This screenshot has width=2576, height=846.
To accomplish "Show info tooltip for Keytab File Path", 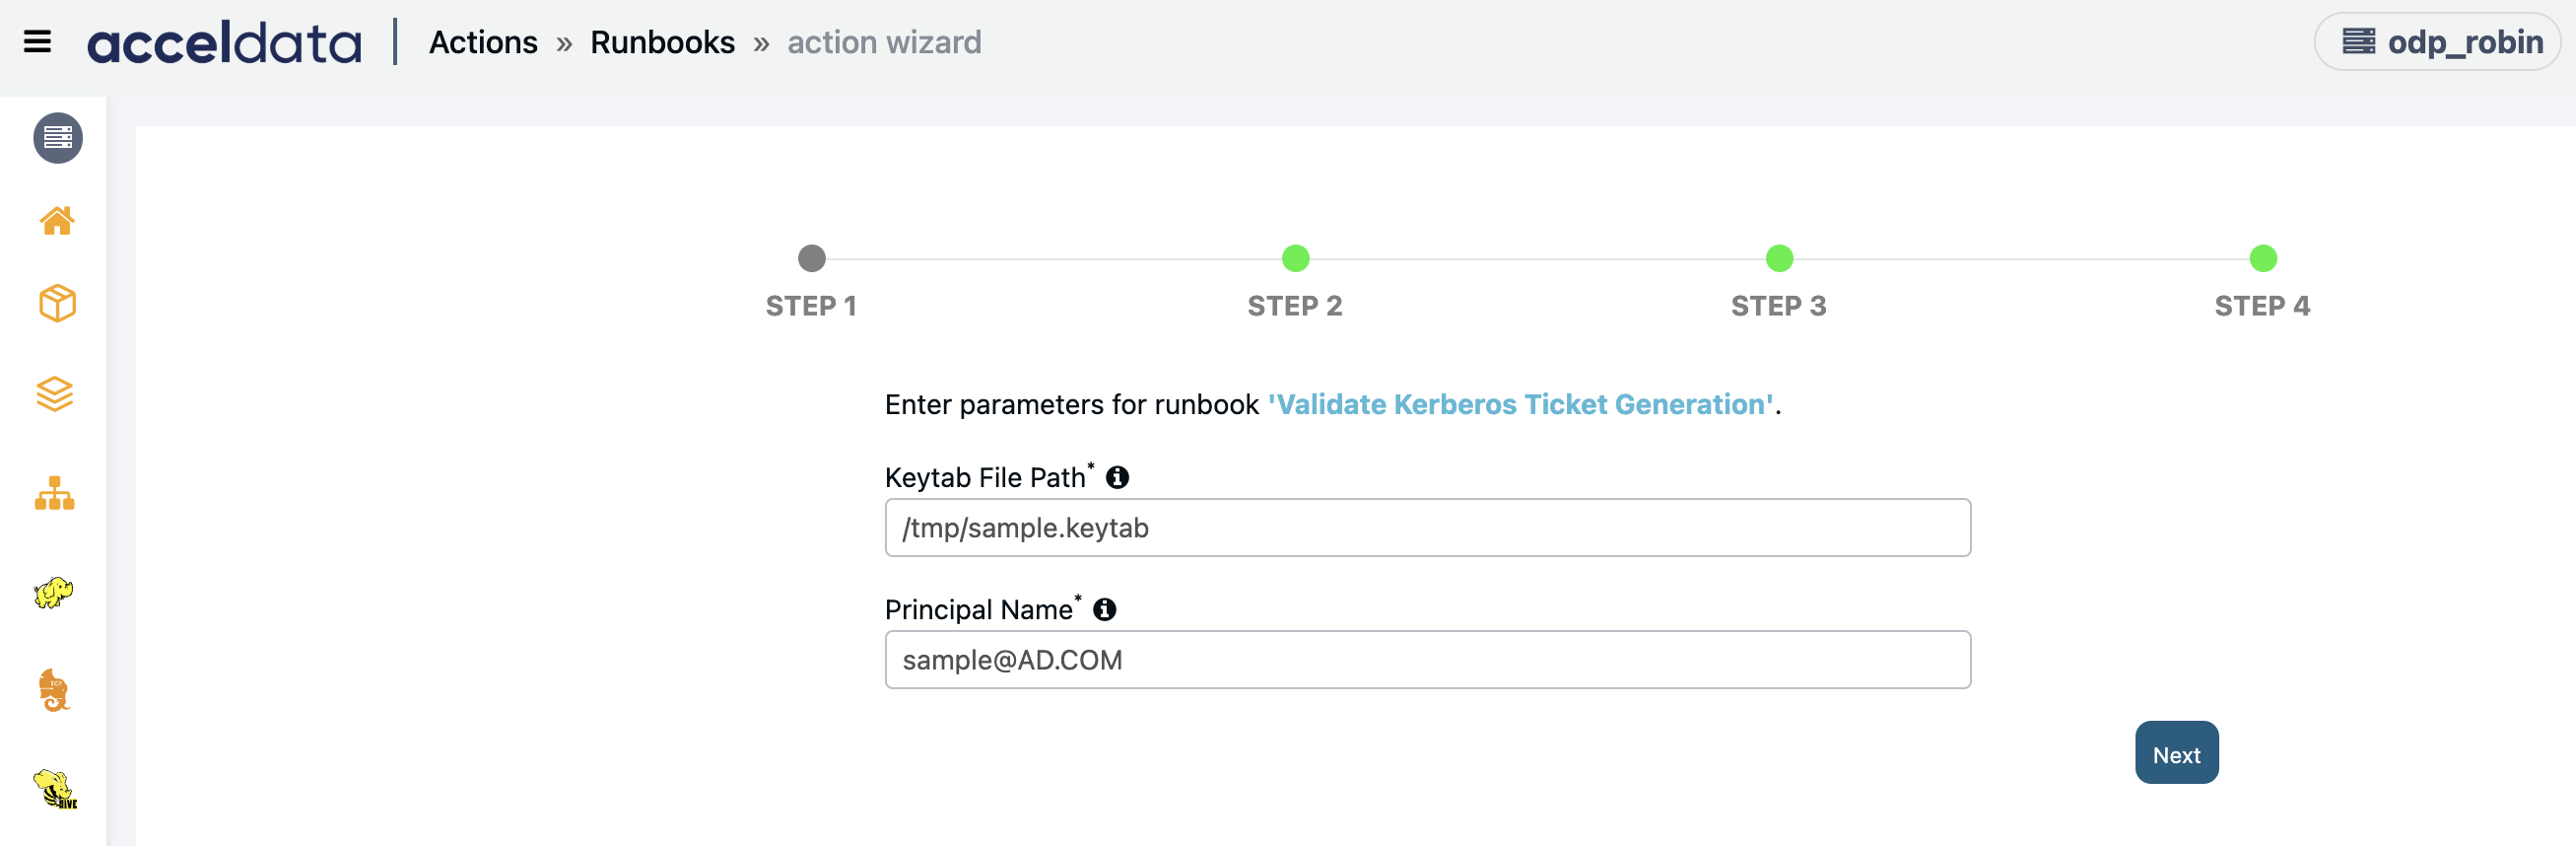I will [1117, 478].
